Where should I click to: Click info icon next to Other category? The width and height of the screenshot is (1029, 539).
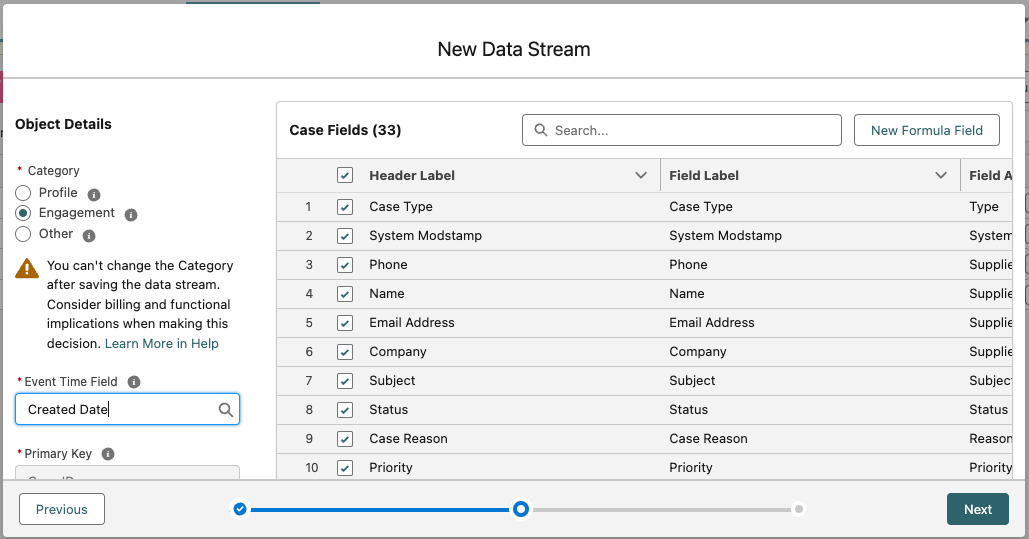pos(89,236)
